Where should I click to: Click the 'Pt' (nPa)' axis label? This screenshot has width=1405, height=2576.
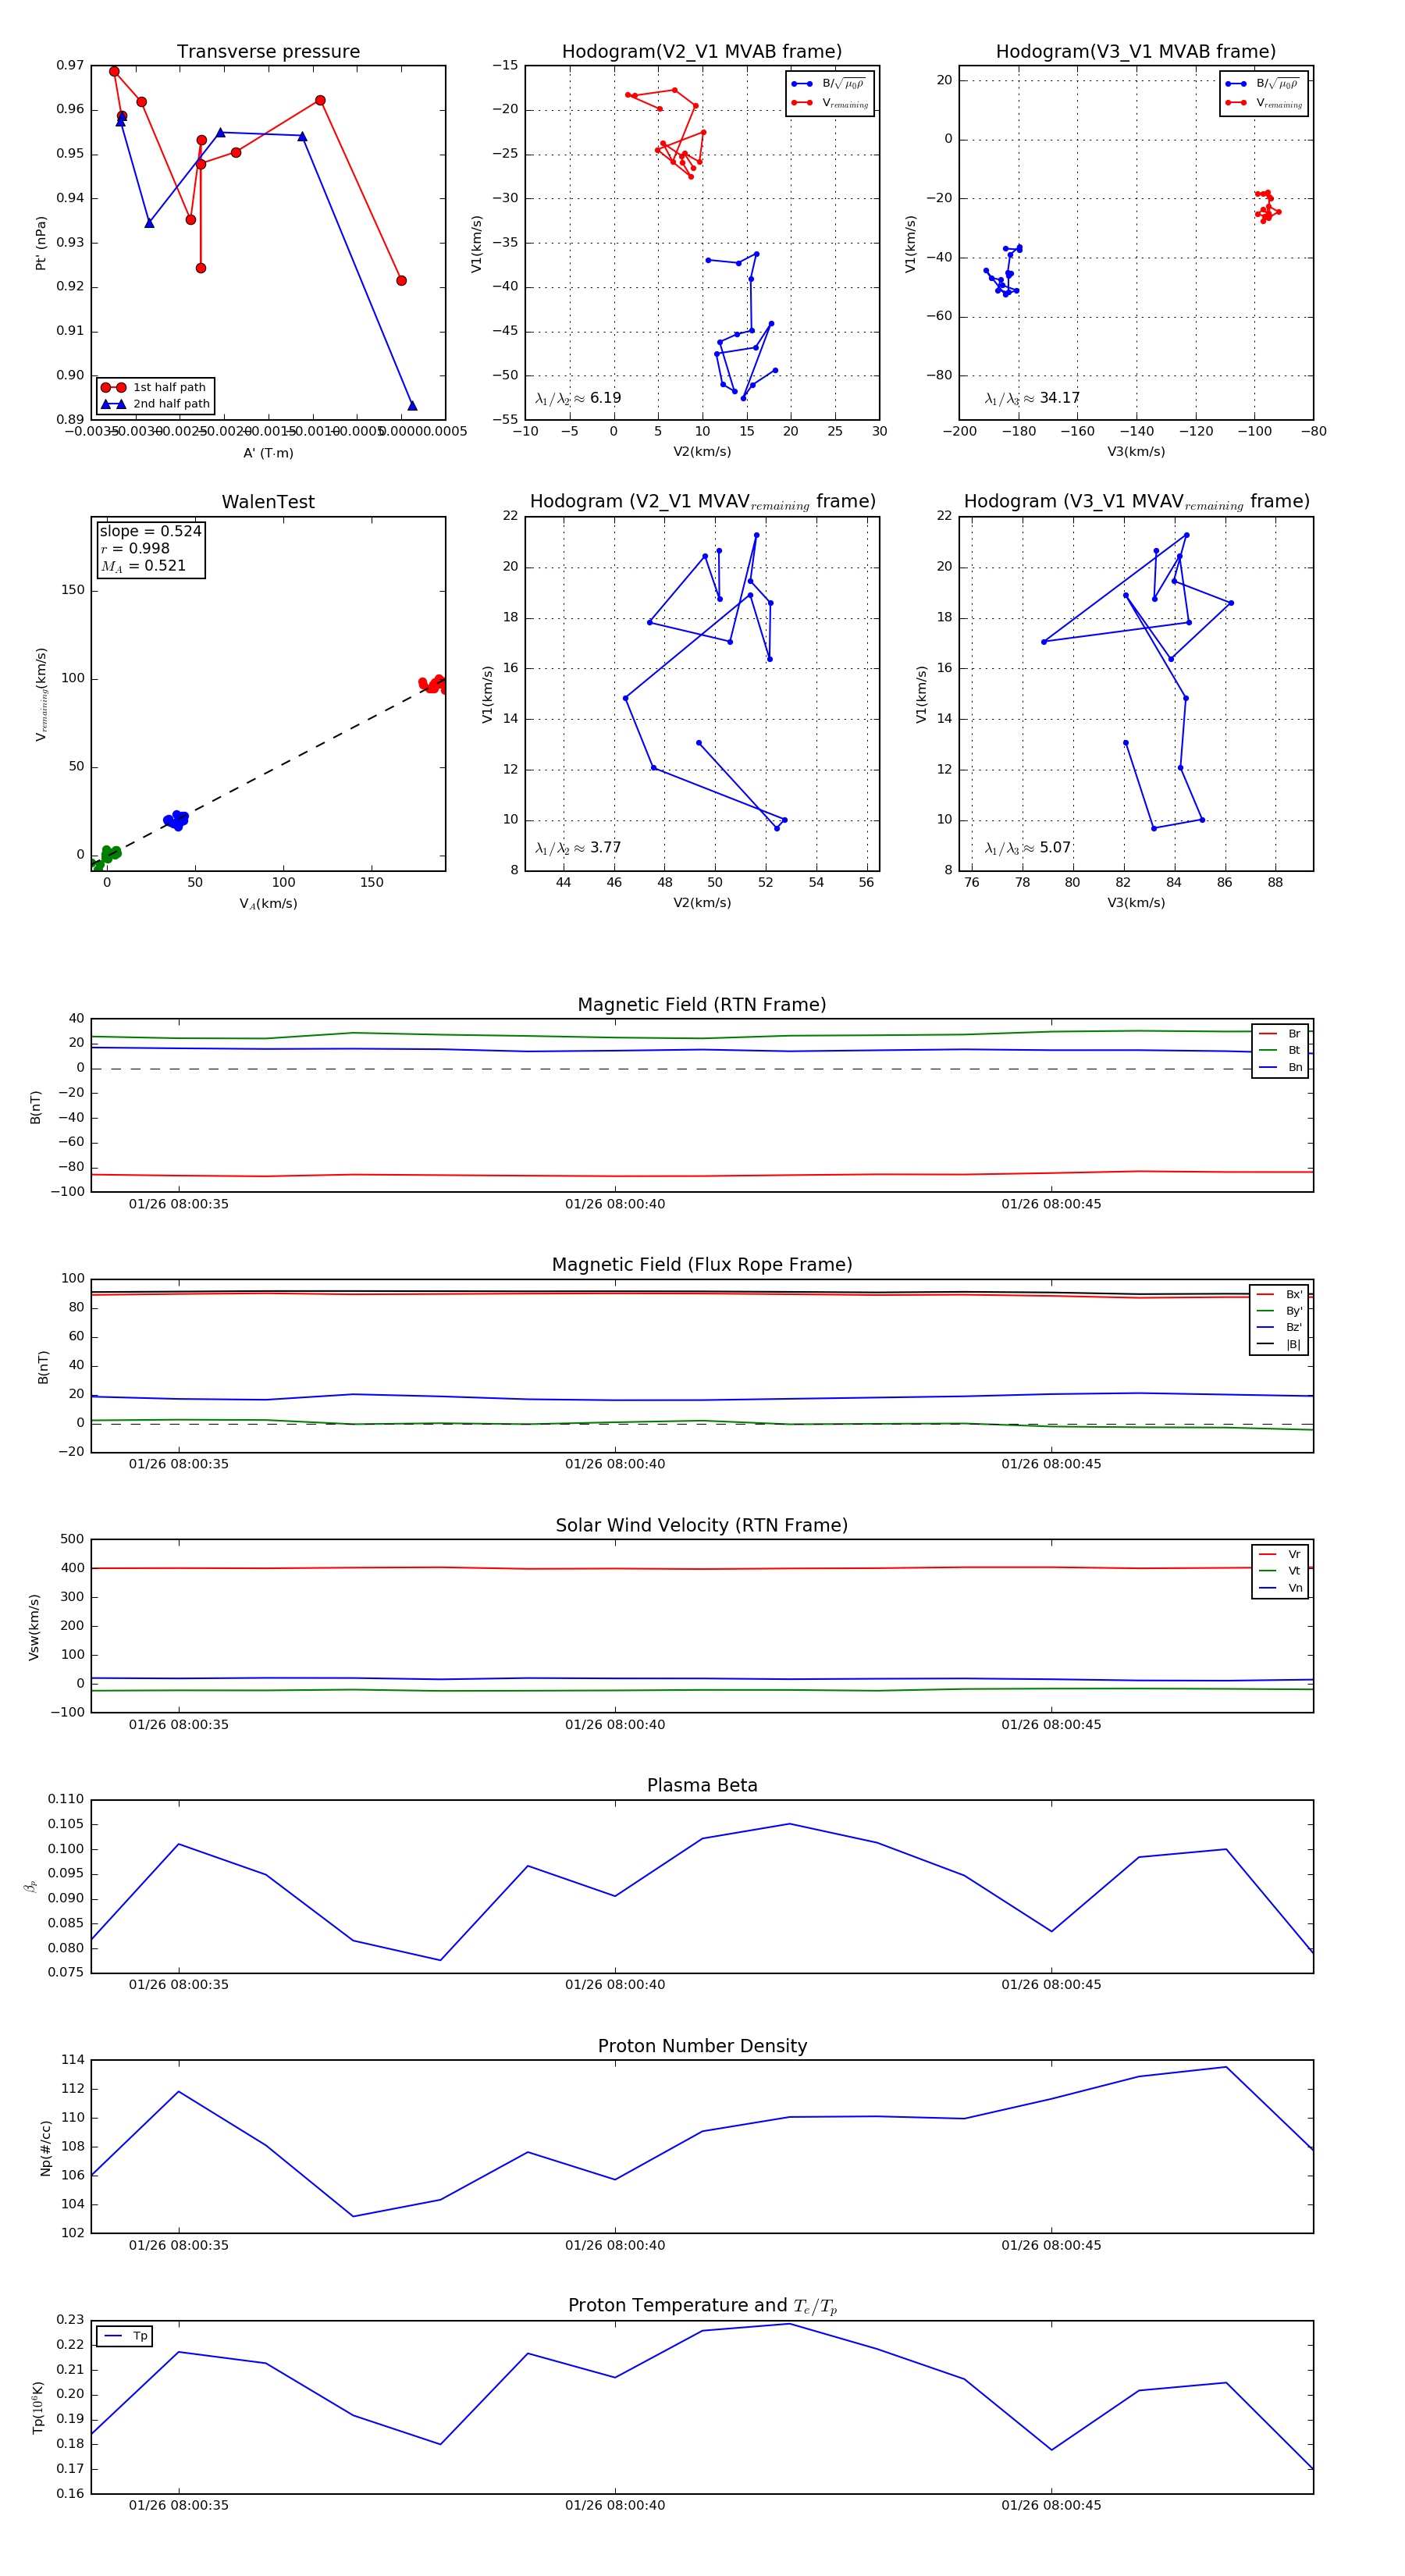pos(41,243)
